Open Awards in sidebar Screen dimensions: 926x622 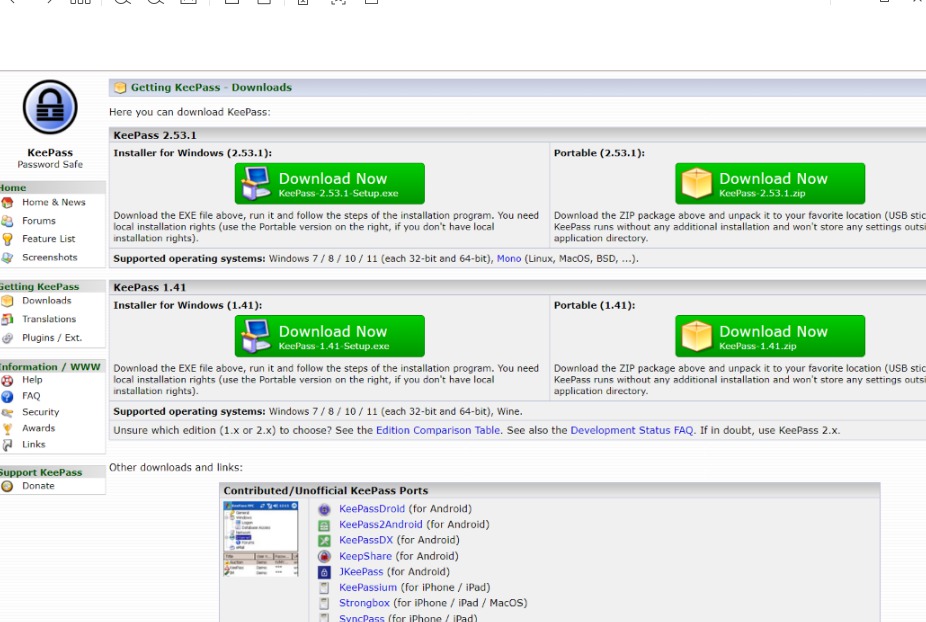point(38,428)
